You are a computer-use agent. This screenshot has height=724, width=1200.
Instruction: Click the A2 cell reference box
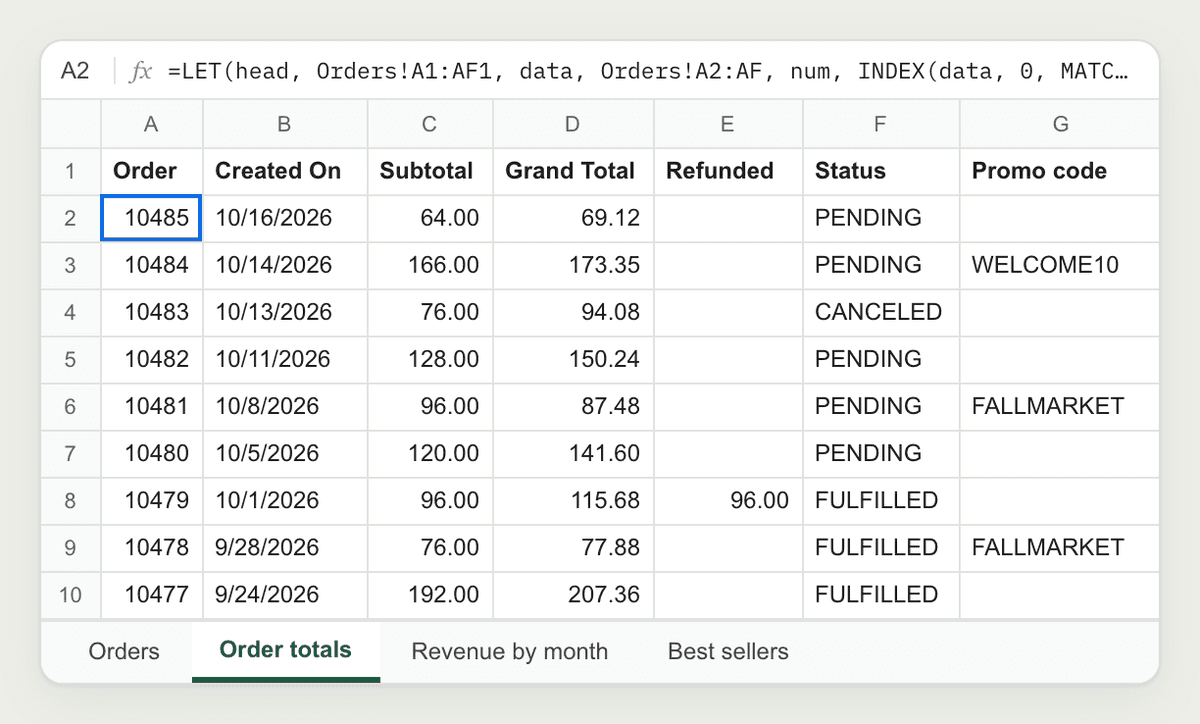(76, 71)
